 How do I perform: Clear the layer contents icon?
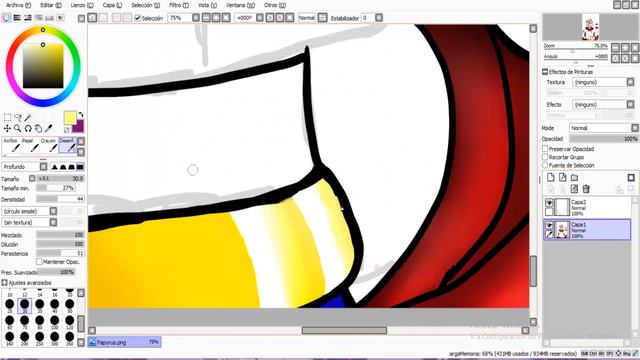[574, 189]
